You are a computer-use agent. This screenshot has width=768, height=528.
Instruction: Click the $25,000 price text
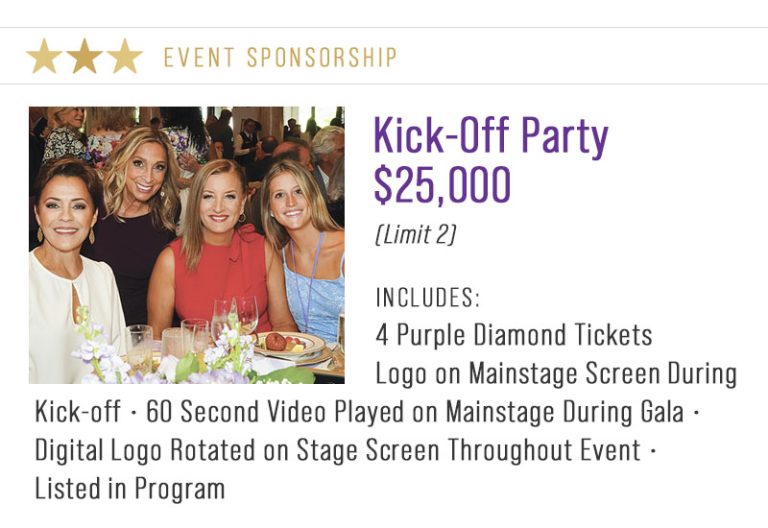pyautogui.click(x=441, y=185)
